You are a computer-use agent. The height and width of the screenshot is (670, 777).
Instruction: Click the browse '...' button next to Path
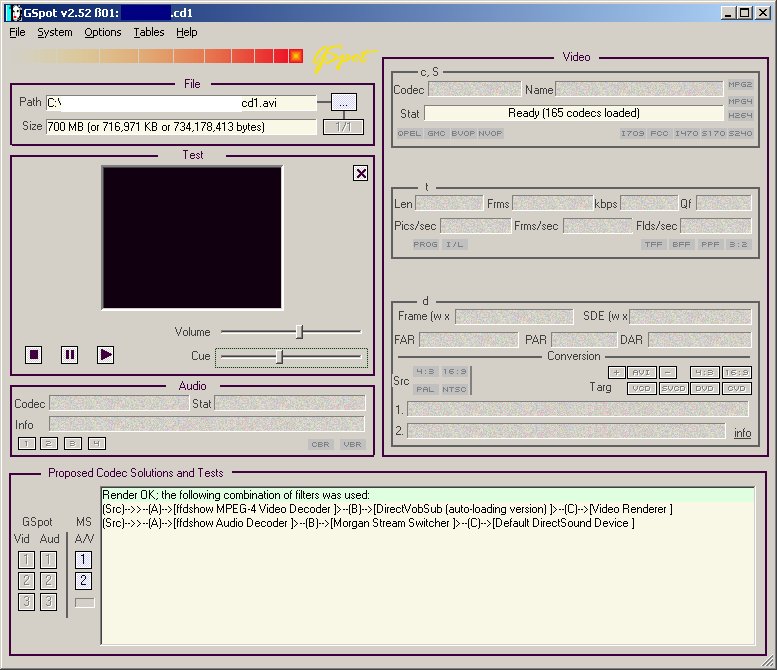[x=343, y=103]
